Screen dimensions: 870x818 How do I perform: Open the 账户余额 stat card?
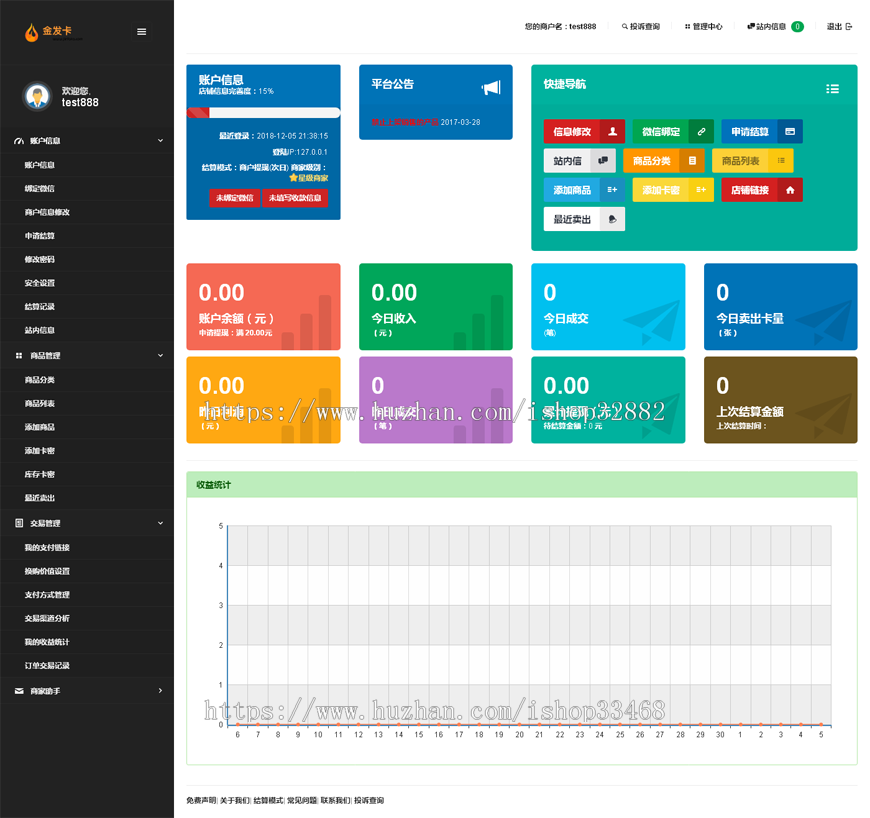point(263,306)
